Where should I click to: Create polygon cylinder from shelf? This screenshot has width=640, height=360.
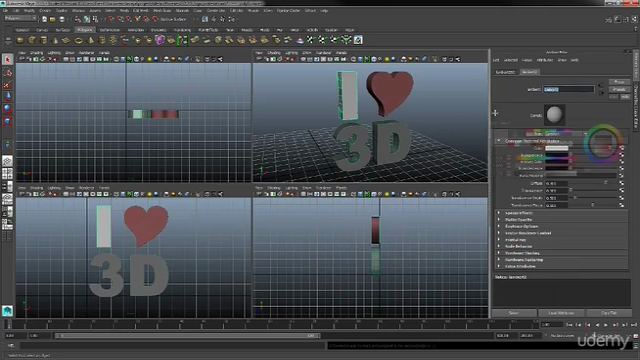pos(43,40)
